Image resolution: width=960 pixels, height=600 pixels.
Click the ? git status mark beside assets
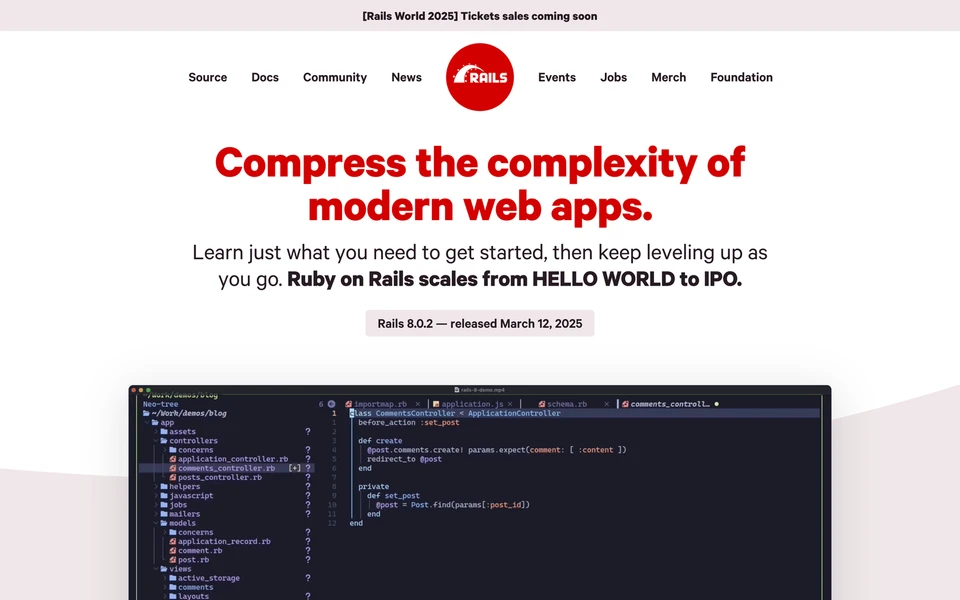(x=308, y=432)
